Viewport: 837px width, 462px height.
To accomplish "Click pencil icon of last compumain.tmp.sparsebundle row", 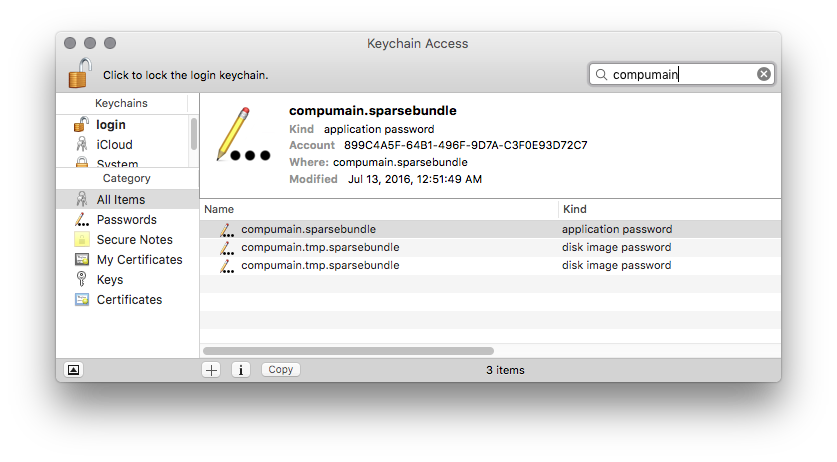I will (227, 266).
